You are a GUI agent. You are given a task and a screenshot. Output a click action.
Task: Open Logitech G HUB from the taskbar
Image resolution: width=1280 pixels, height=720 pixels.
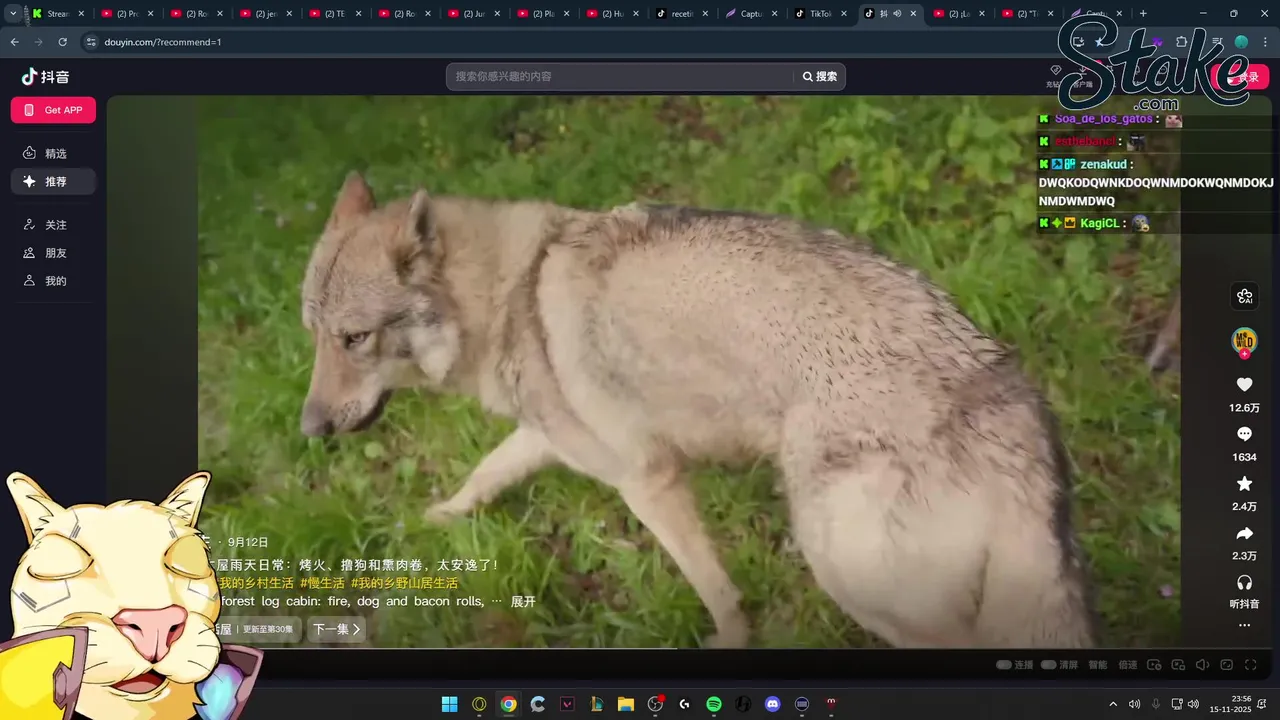[684, 704]
